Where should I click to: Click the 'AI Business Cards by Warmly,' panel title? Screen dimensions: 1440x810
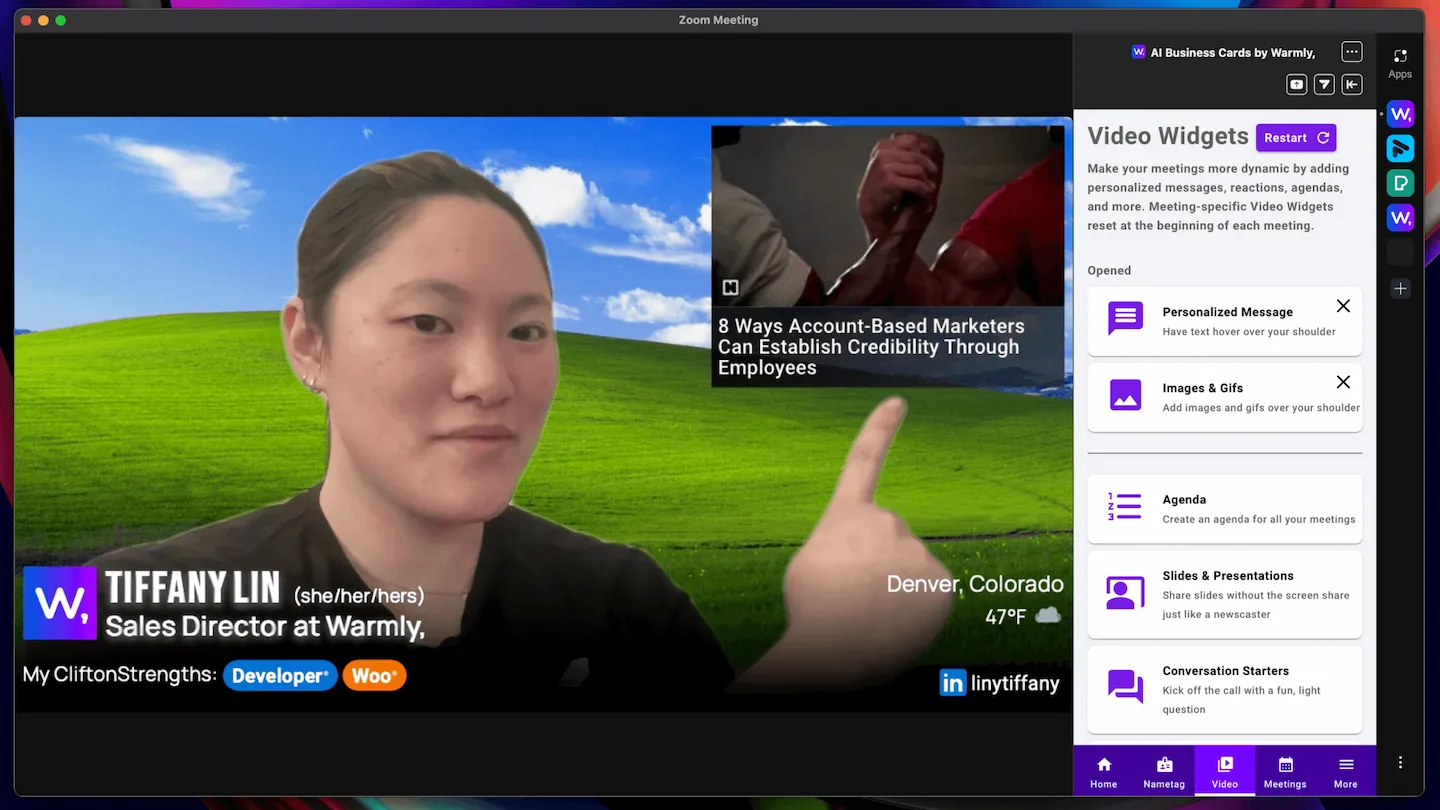tap(1232, 52)
